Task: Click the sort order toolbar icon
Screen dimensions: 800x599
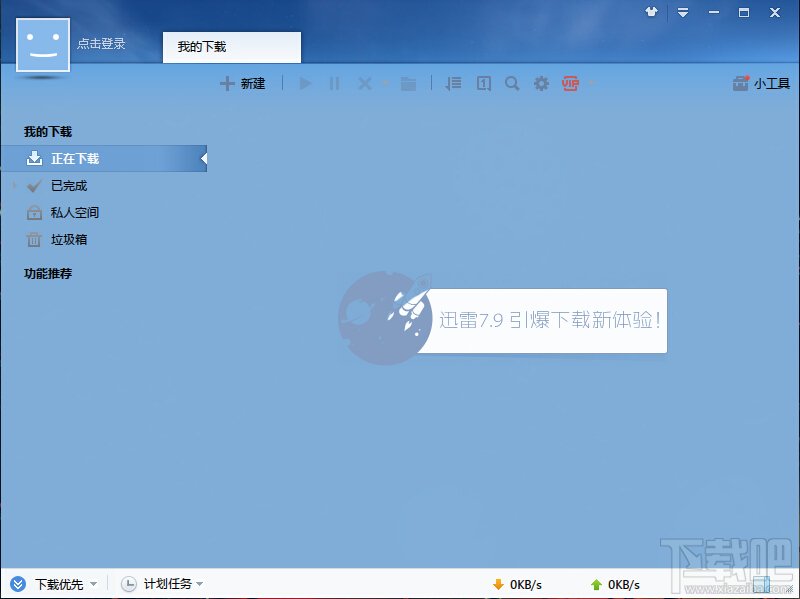Action: (453, 83)
